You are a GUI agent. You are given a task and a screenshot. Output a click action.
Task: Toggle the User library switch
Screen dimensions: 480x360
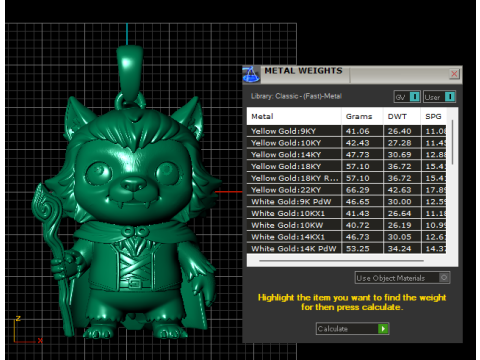coord(439,97)
